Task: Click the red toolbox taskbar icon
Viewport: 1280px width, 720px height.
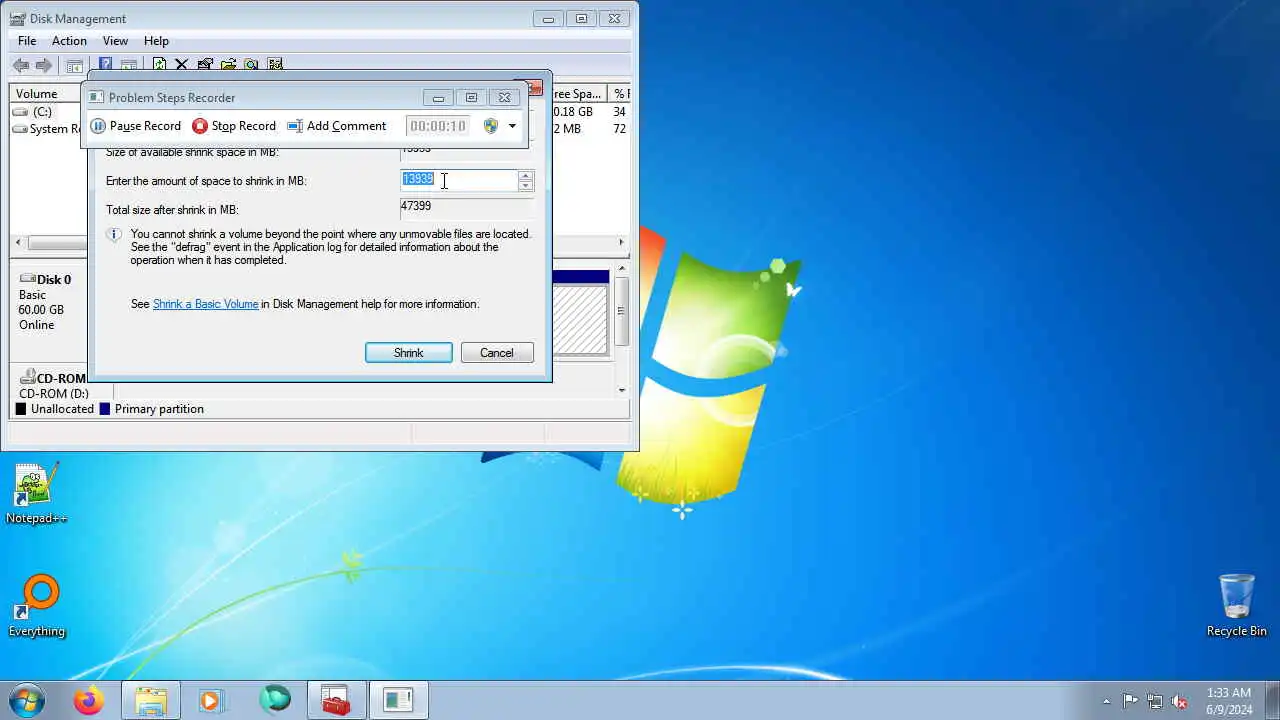Action: (336, 701)
